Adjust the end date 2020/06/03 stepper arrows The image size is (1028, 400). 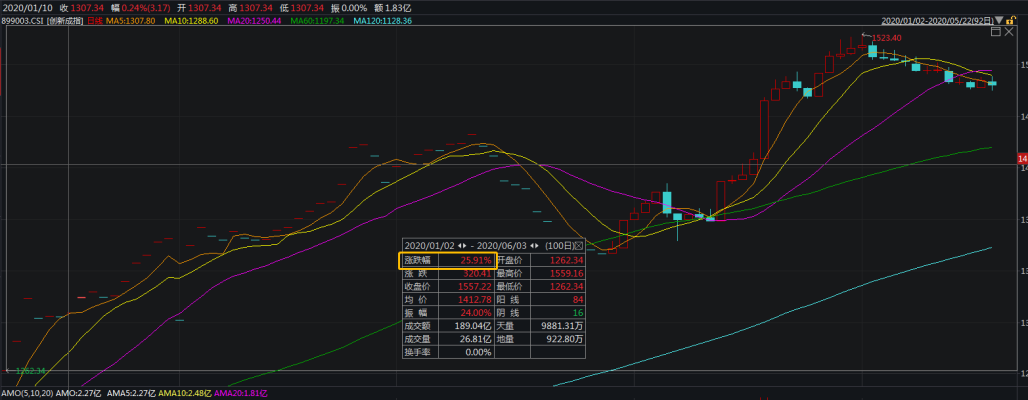pos(534,245)
